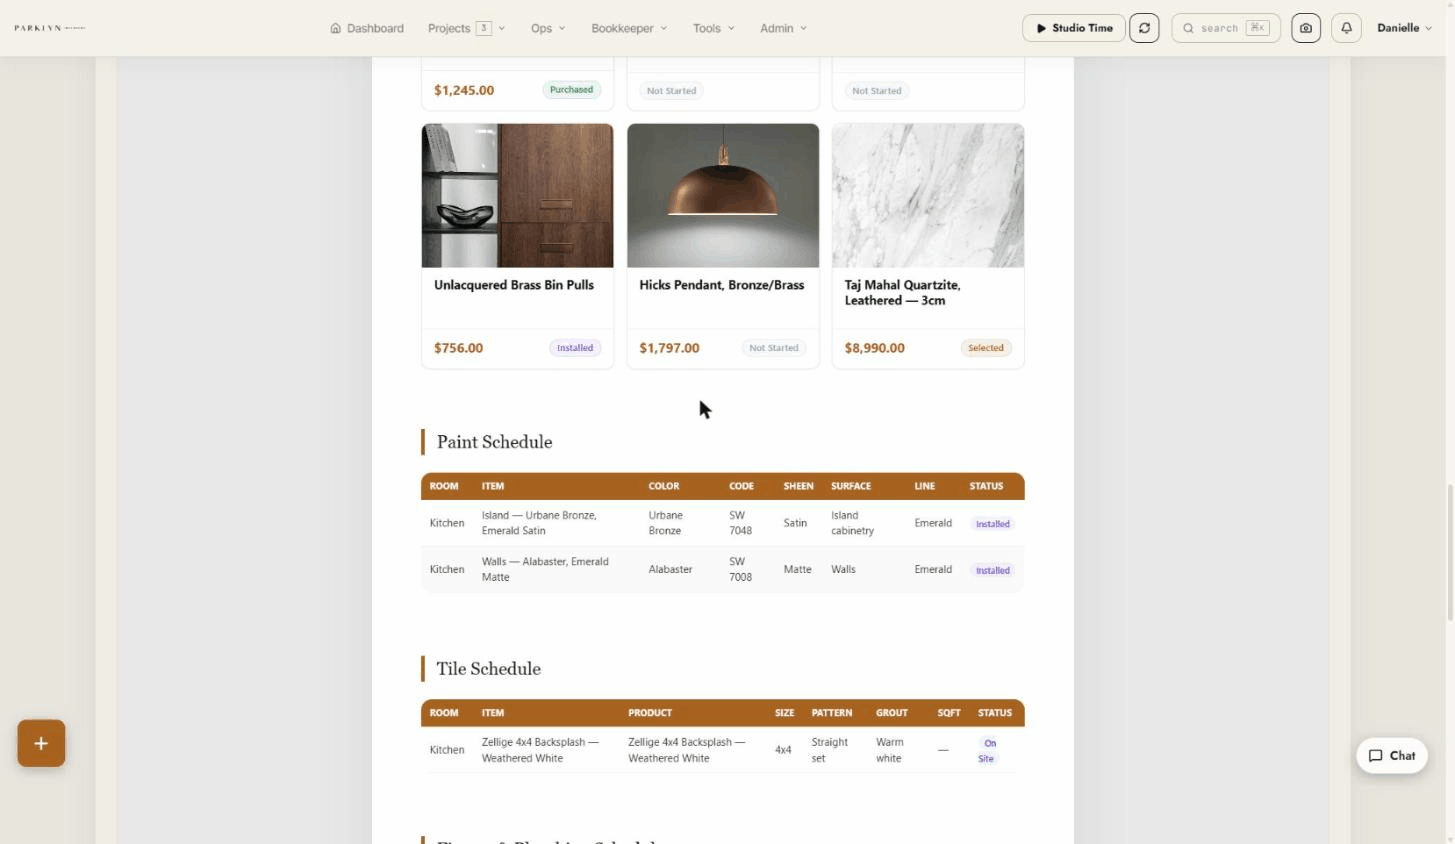Open the Tools dropdown
This screenshot has height=844, width=1455.
click(713, 28)
